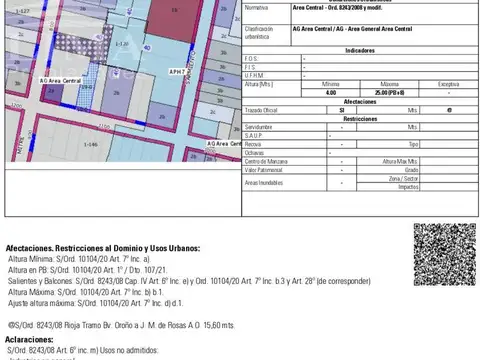
Task: Click the 'SARMIENTO' street name on map
Action: coord(189,67)
